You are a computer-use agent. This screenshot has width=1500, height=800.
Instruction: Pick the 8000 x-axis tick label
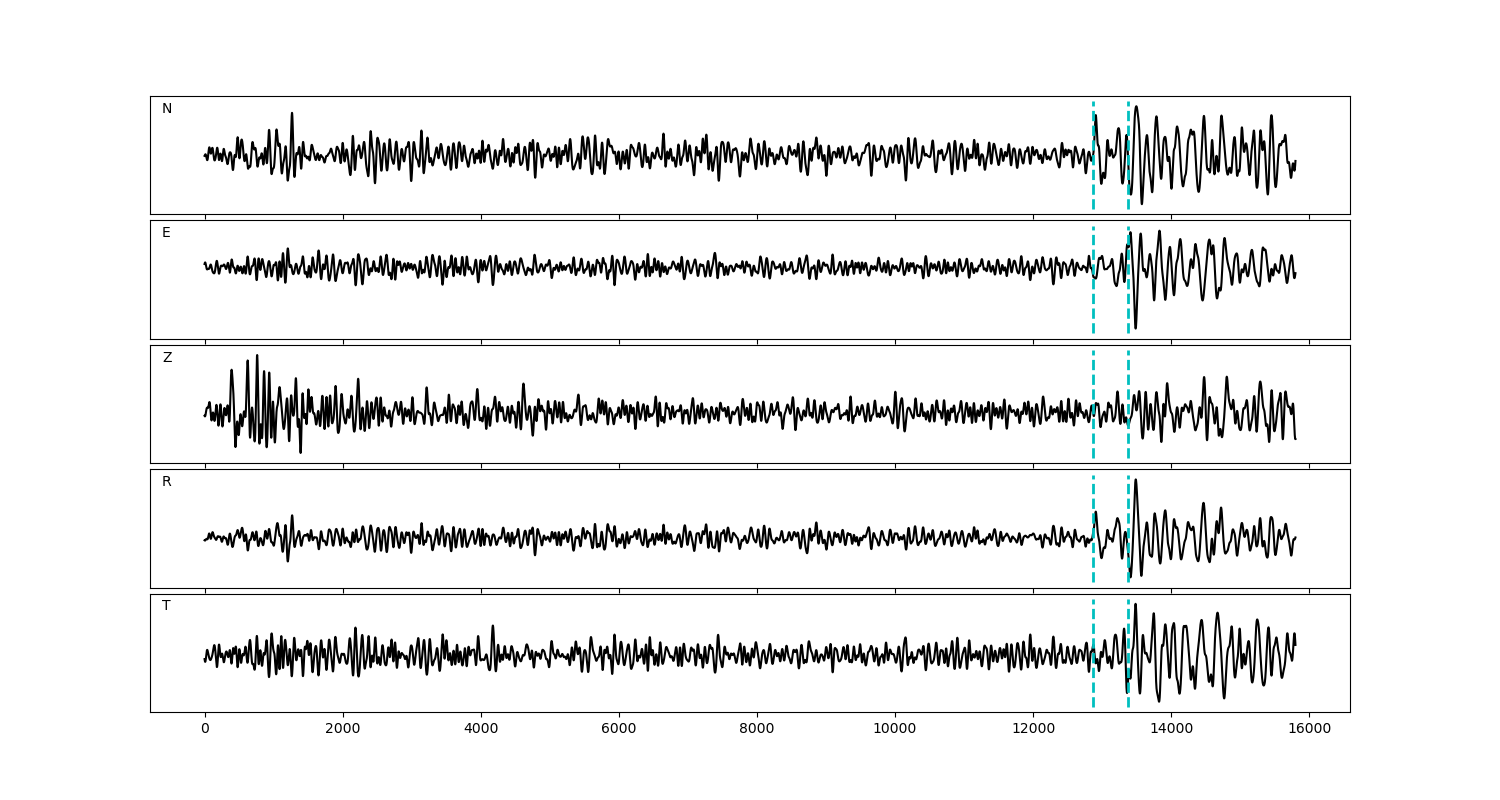point(757,730)
